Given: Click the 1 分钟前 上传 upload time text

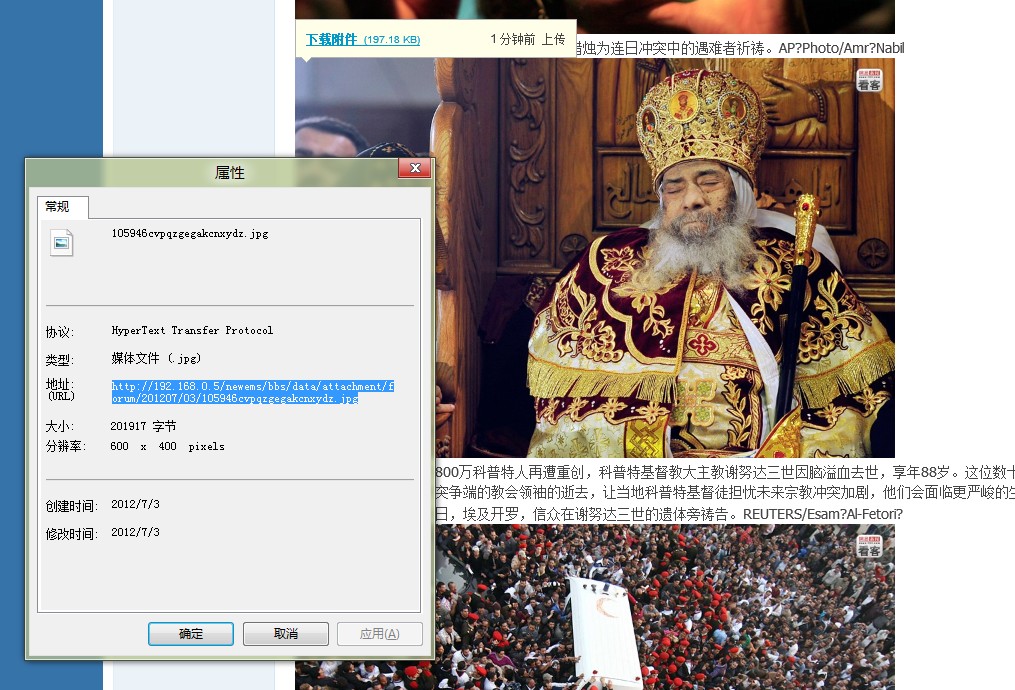Looking at the screenshot, I should pyautogui.click(x=528, y=39).
